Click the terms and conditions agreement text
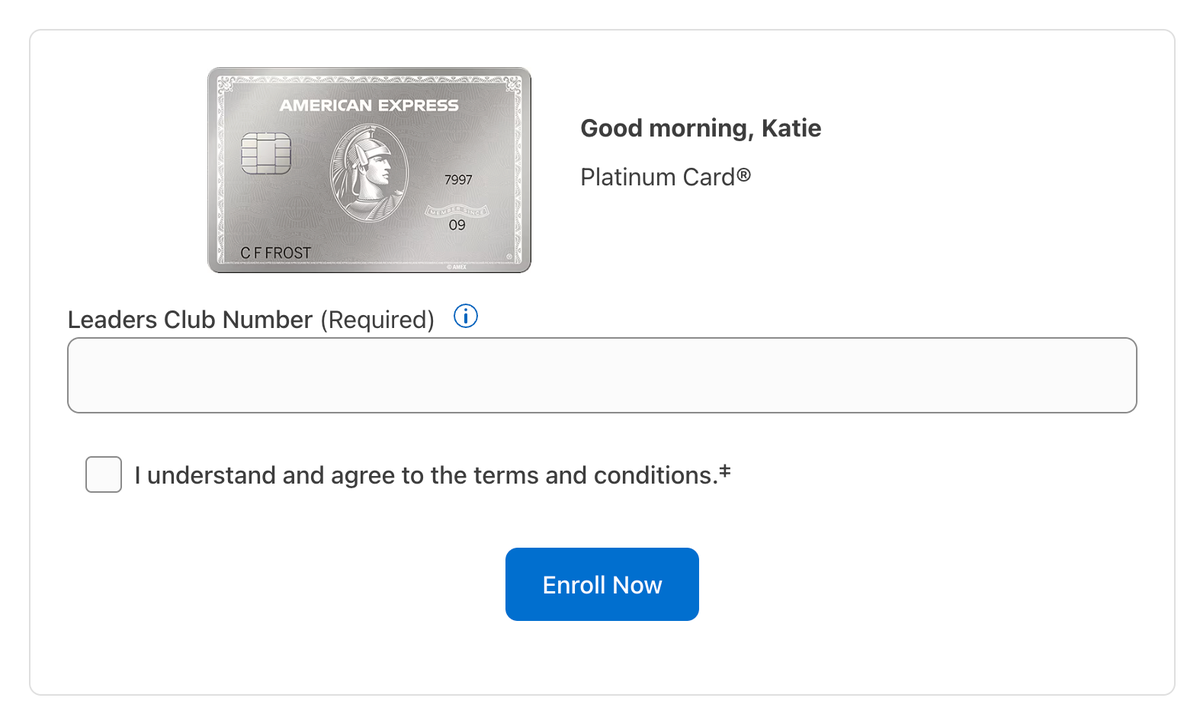This screenshot has width=1200, height=714. (426, 475)
